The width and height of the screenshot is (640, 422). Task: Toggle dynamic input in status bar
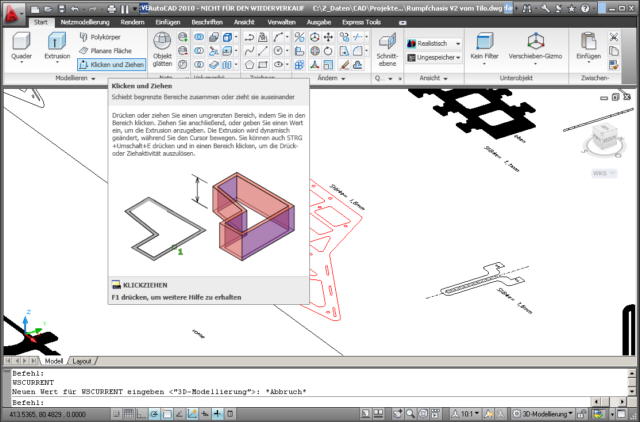(204, 413)
